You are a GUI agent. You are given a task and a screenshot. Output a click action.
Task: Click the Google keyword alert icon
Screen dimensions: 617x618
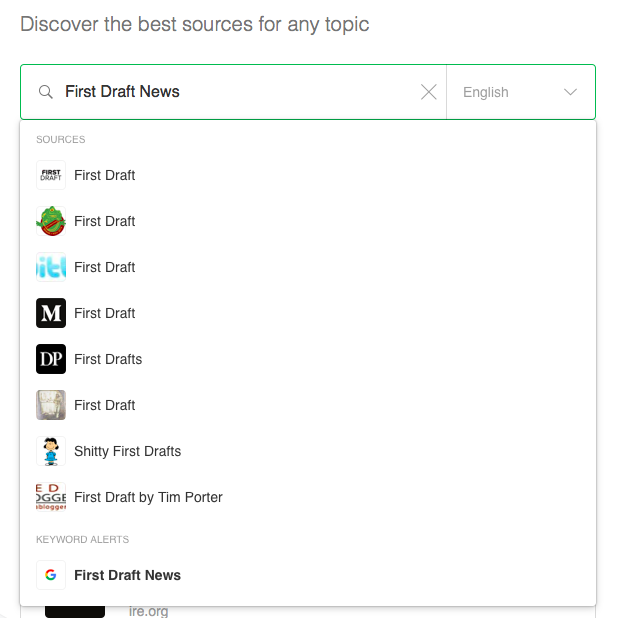tap(51, 575)
